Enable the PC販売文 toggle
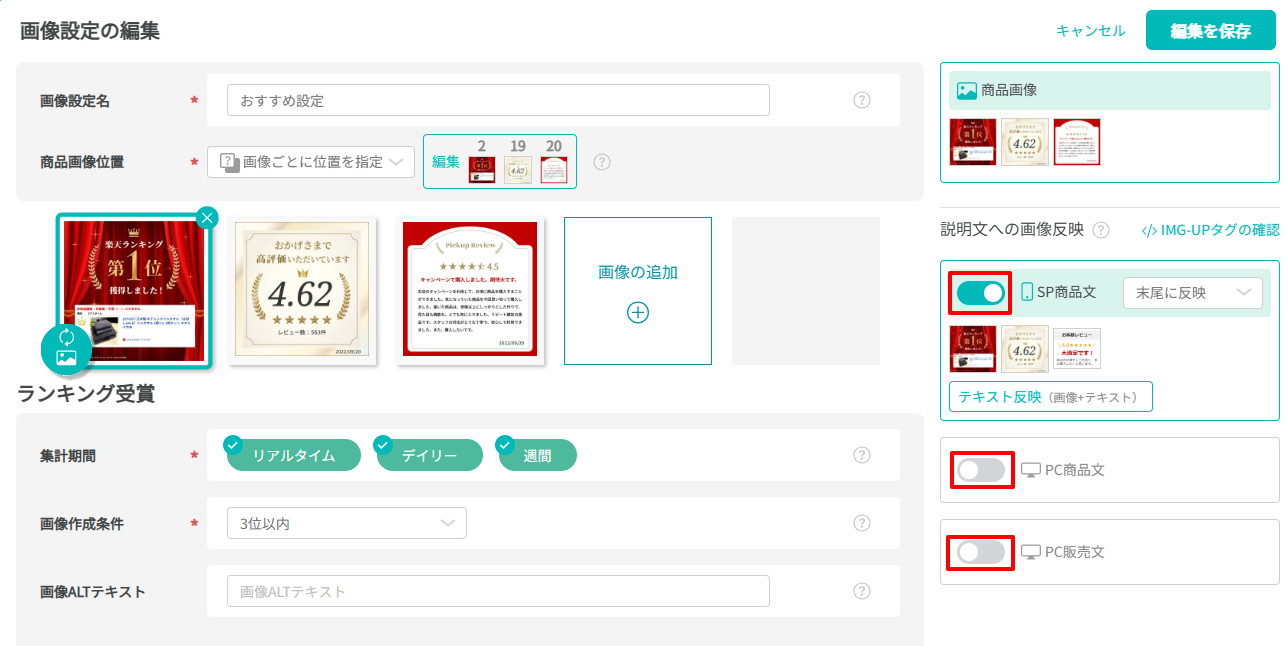 [980, 552]
